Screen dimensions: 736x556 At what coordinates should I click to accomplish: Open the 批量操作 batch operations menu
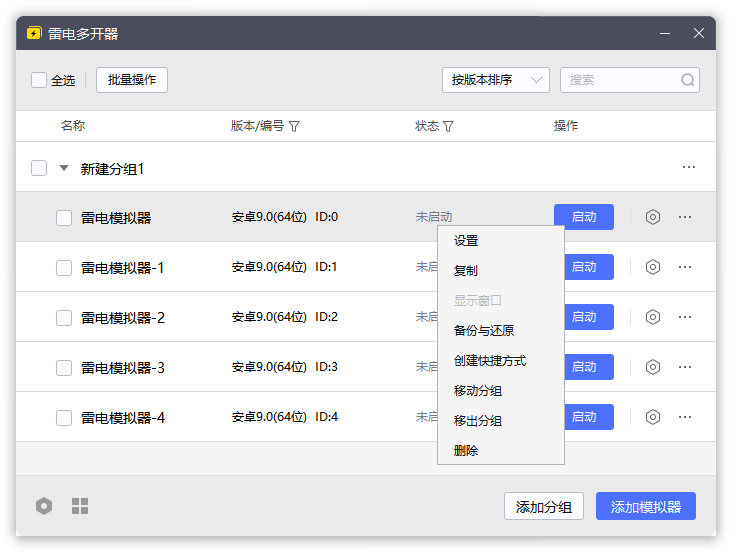click(x=132, y=80)
